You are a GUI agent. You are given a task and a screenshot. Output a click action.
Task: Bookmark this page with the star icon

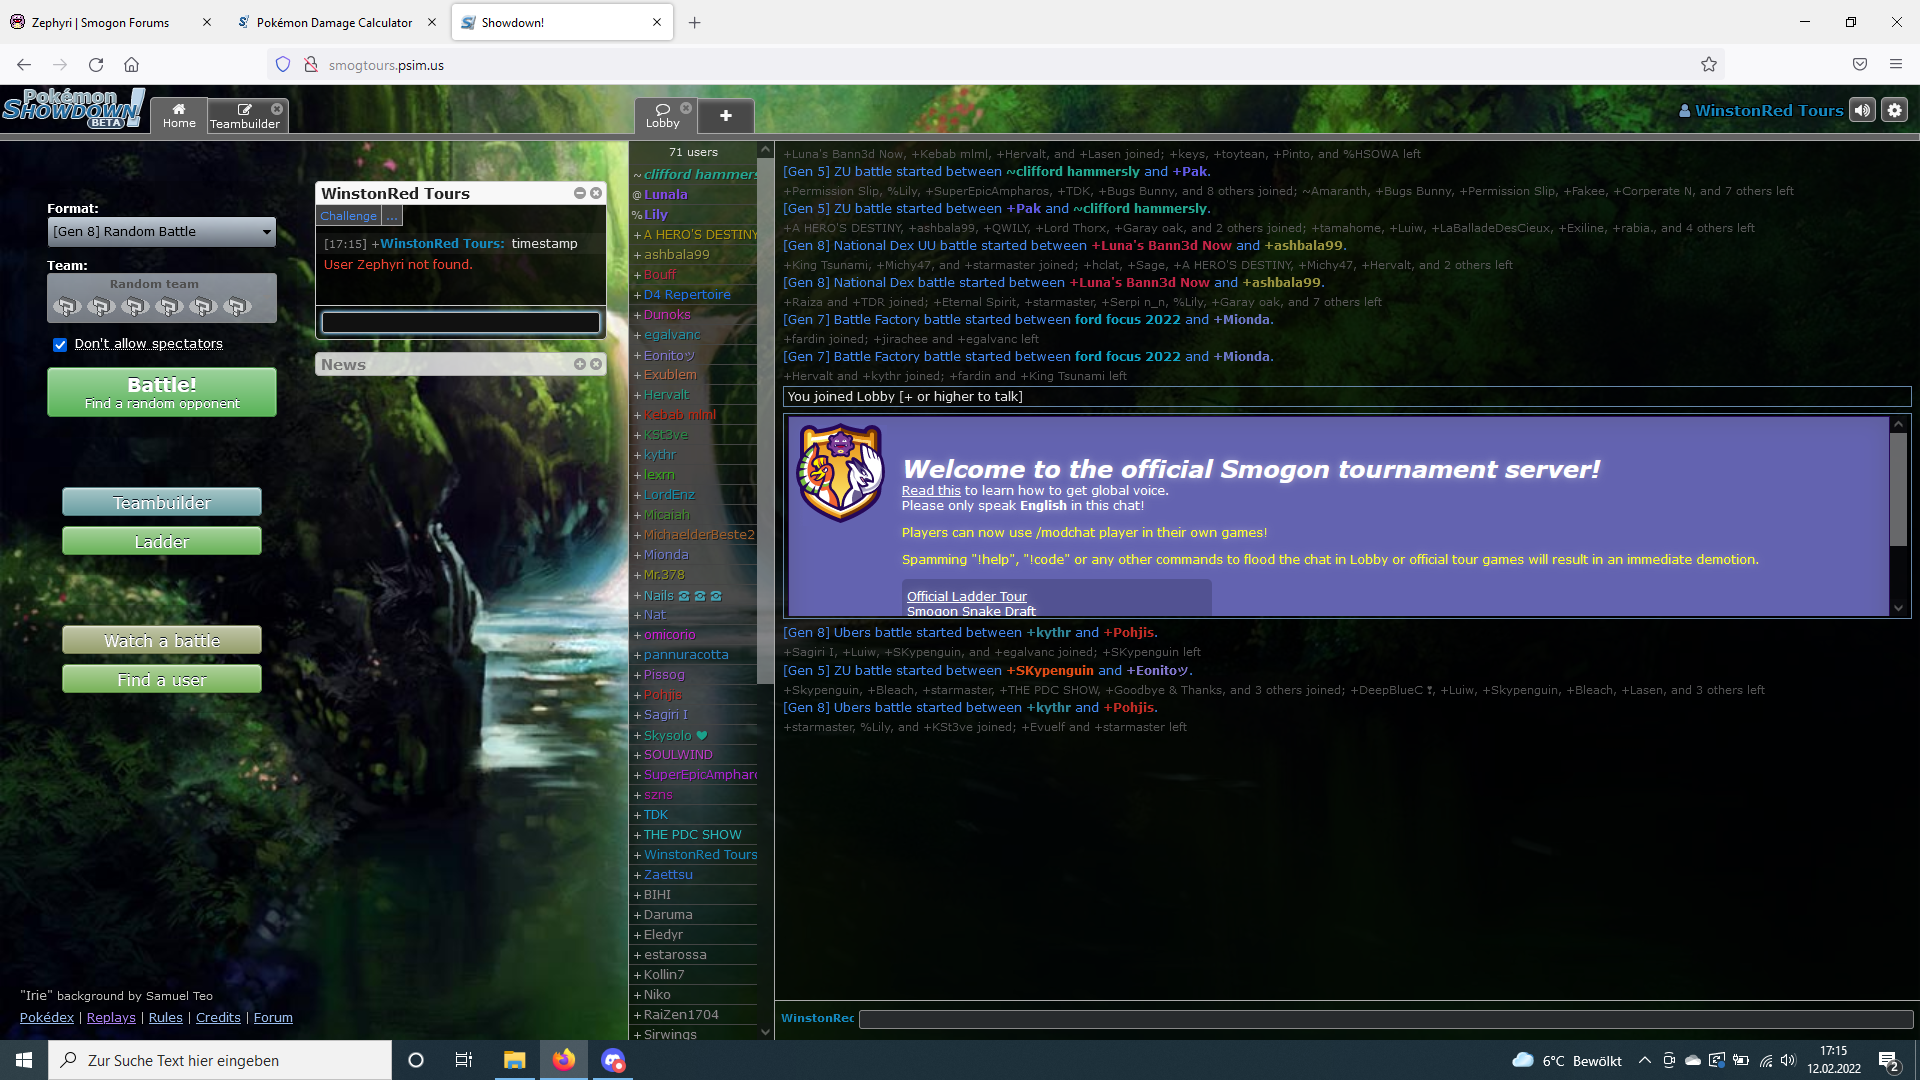pos(1709,65)
